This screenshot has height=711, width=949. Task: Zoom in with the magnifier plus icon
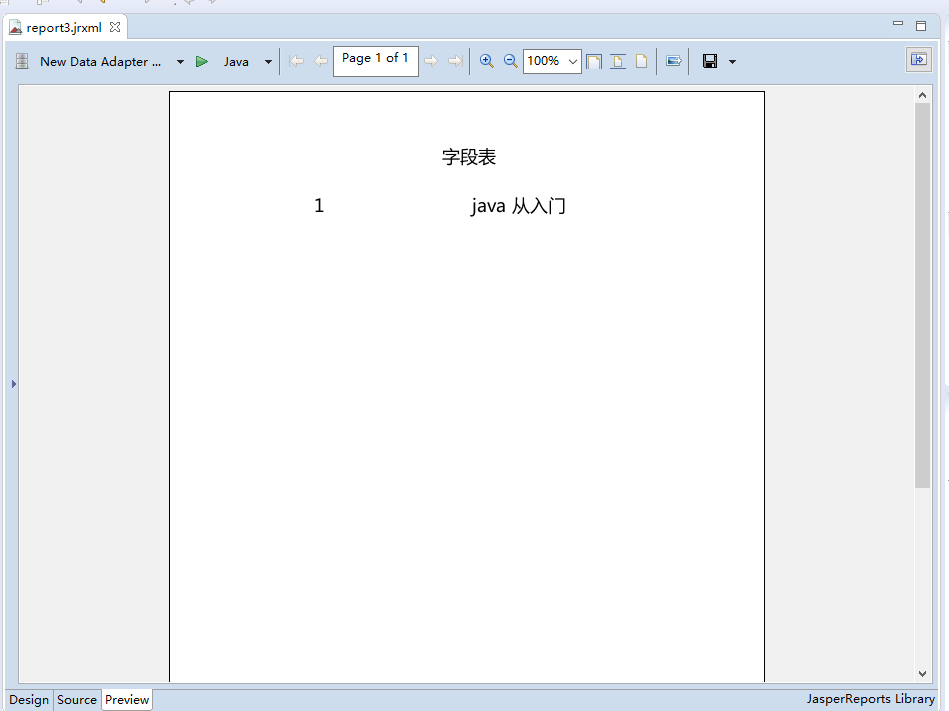pyautogui.click(x=487, y=61)
